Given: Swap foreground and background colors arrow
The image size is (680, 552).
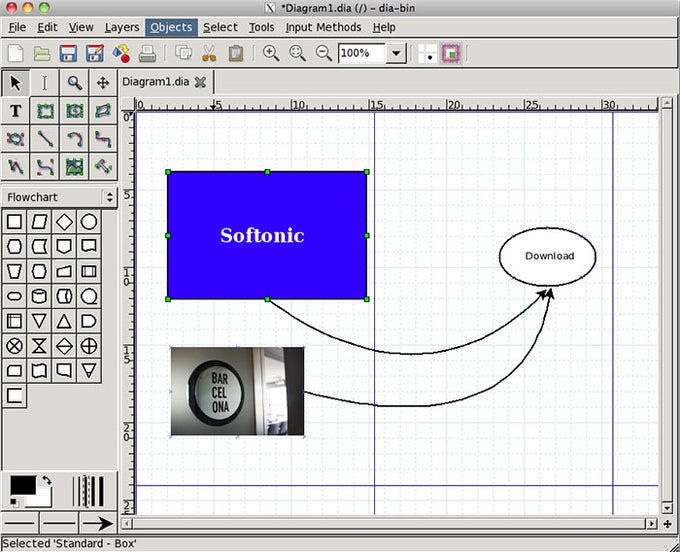Looking at the screenshot, I should (46, 480).
